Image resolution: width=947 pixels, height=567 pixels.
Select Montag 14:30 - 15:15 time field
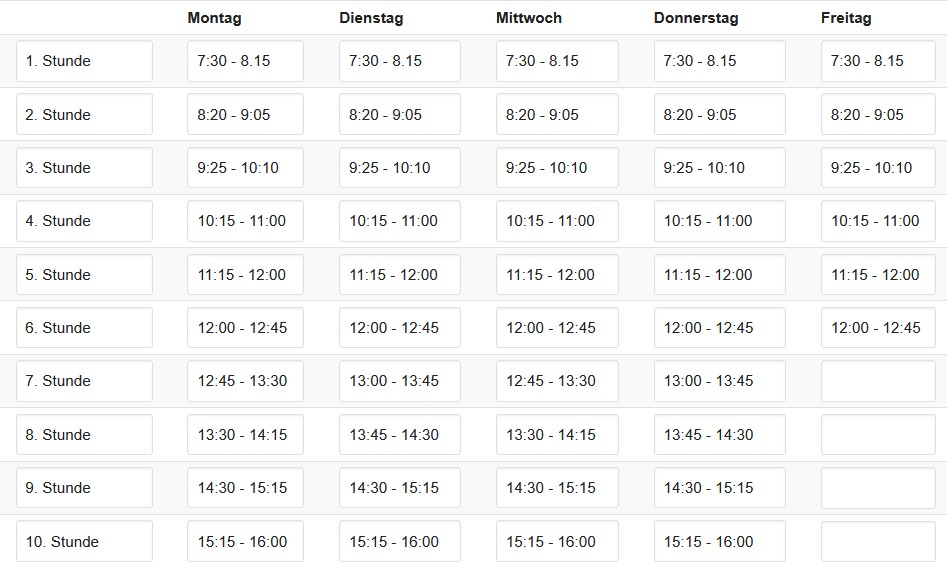pyautogui.click(x=245, y=488)
